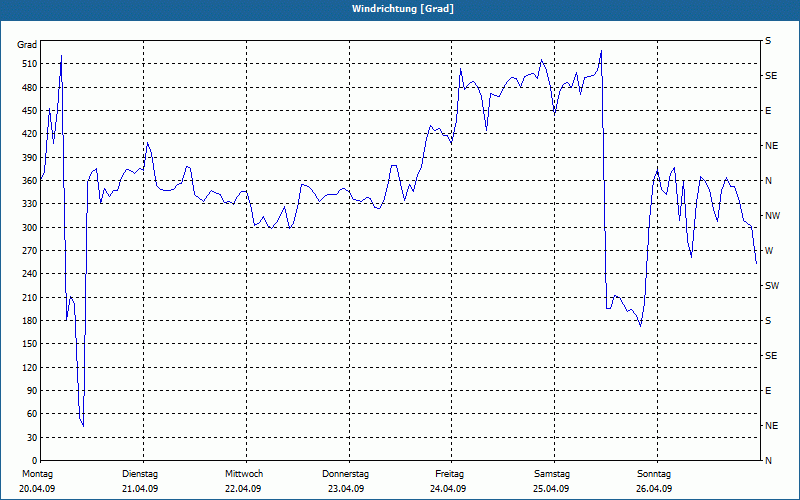Click the 510 value on the left axis
The image size is (800, 500).
point(30,64)
